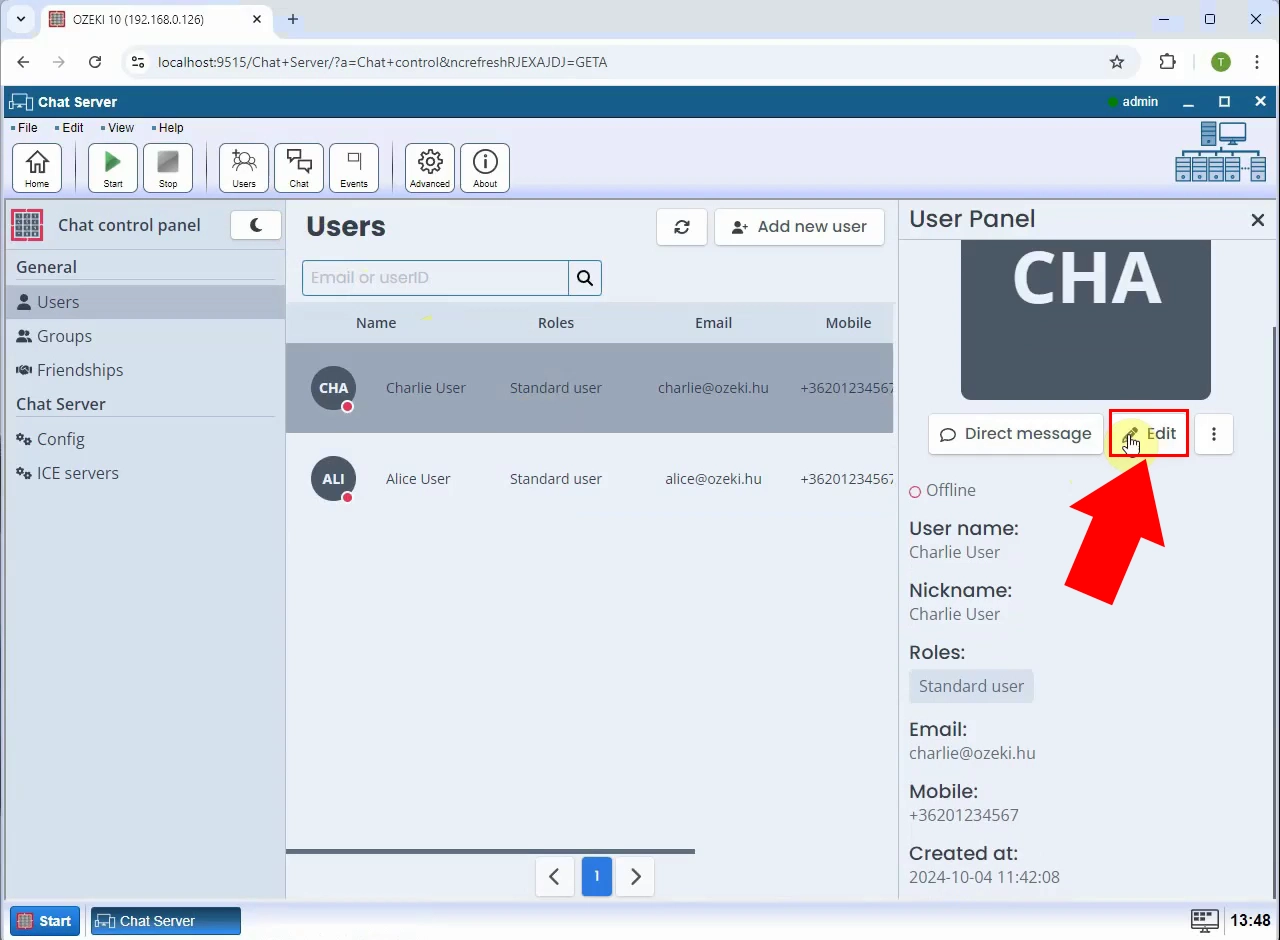Click the Chat control panel logo
This screenshot has height=940, width=1280.
click(27, 225)
